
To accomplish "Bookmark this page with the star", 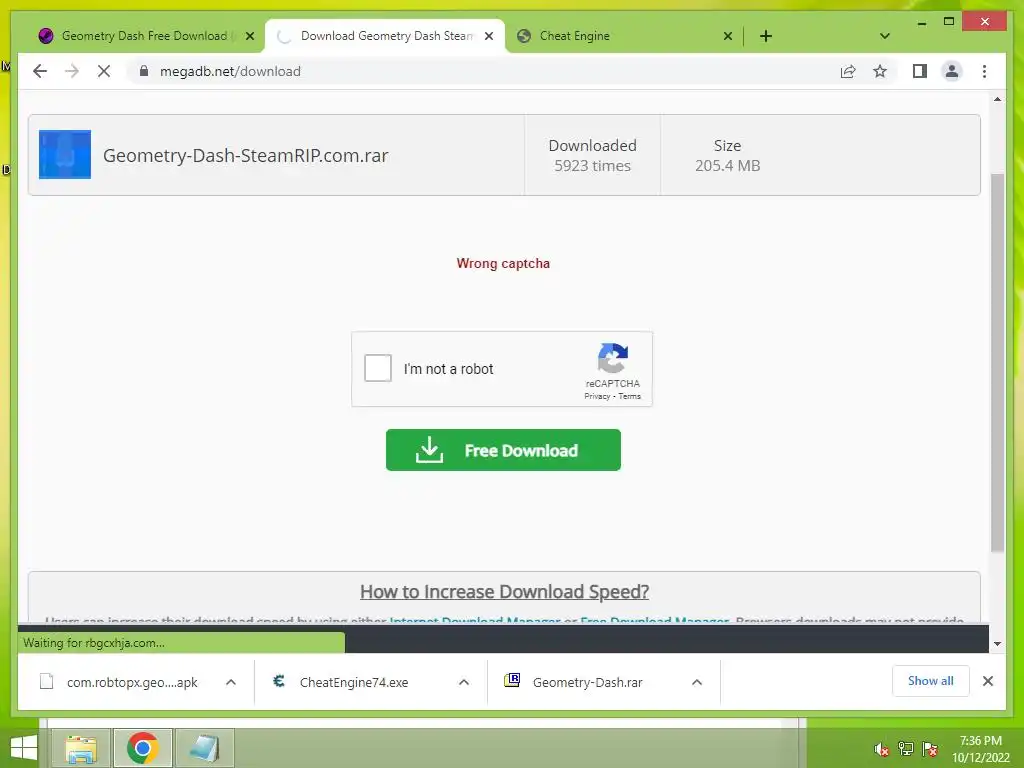I will click(x=880, y=71).
